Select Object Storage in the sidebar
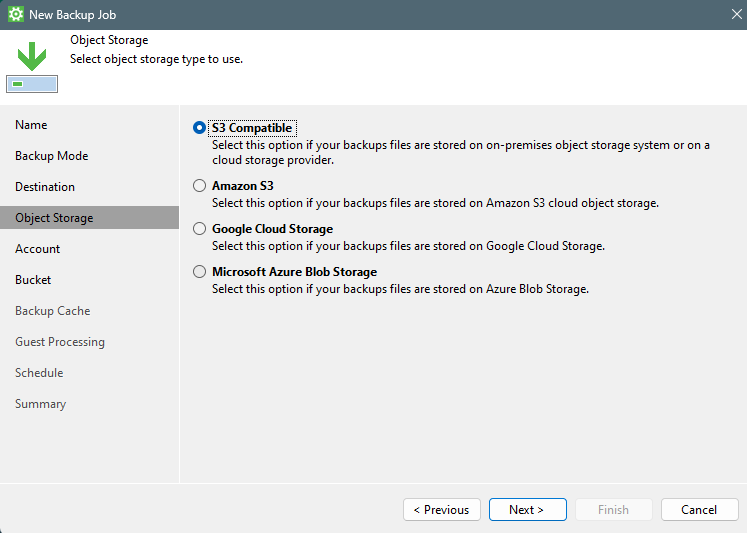This screenshot has height=533, width=747. click(x=54, y=218)
